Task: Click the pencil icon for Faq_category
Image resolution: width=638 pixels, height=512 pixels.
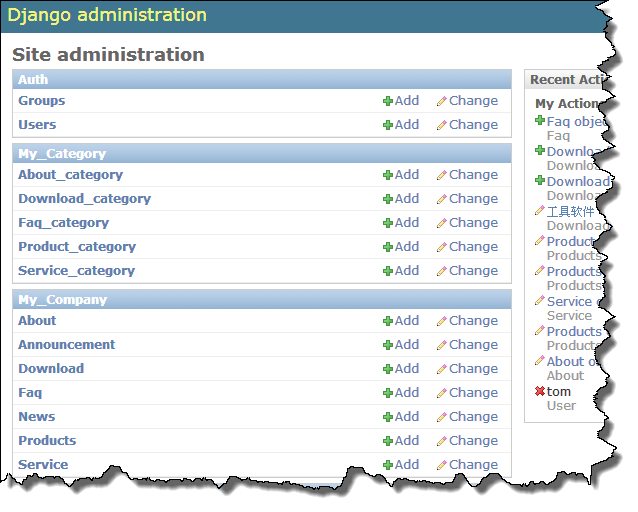Action: coord(441,223)
